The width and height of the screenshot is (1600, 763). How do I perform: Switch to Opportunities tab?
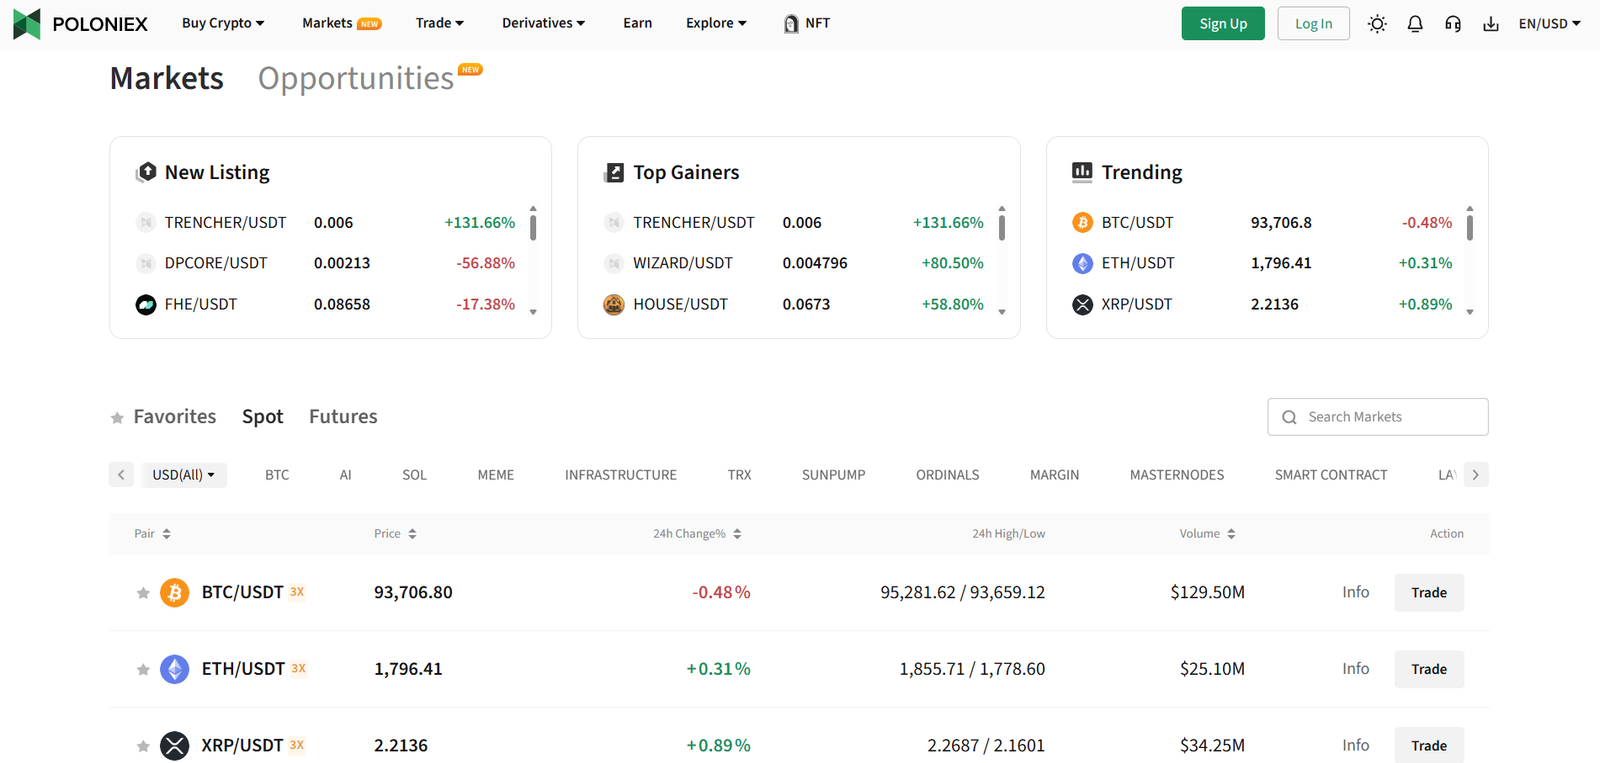(356, 78)
